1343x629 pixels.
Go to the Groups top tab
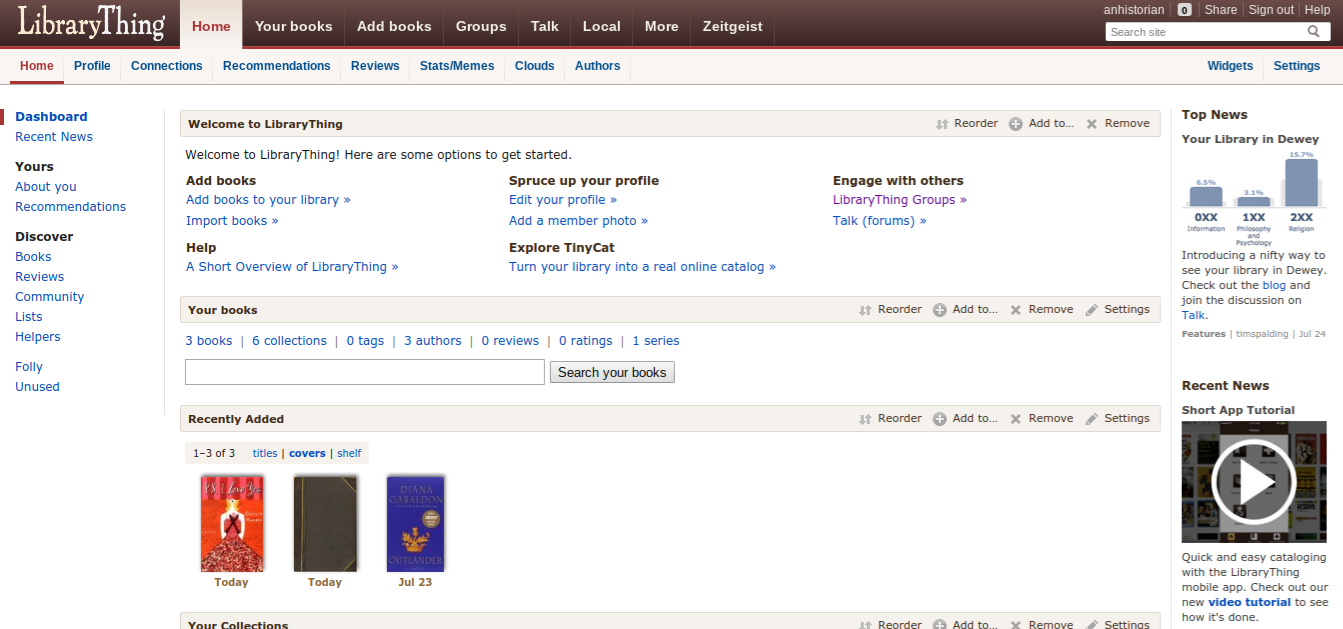[481, 26]
